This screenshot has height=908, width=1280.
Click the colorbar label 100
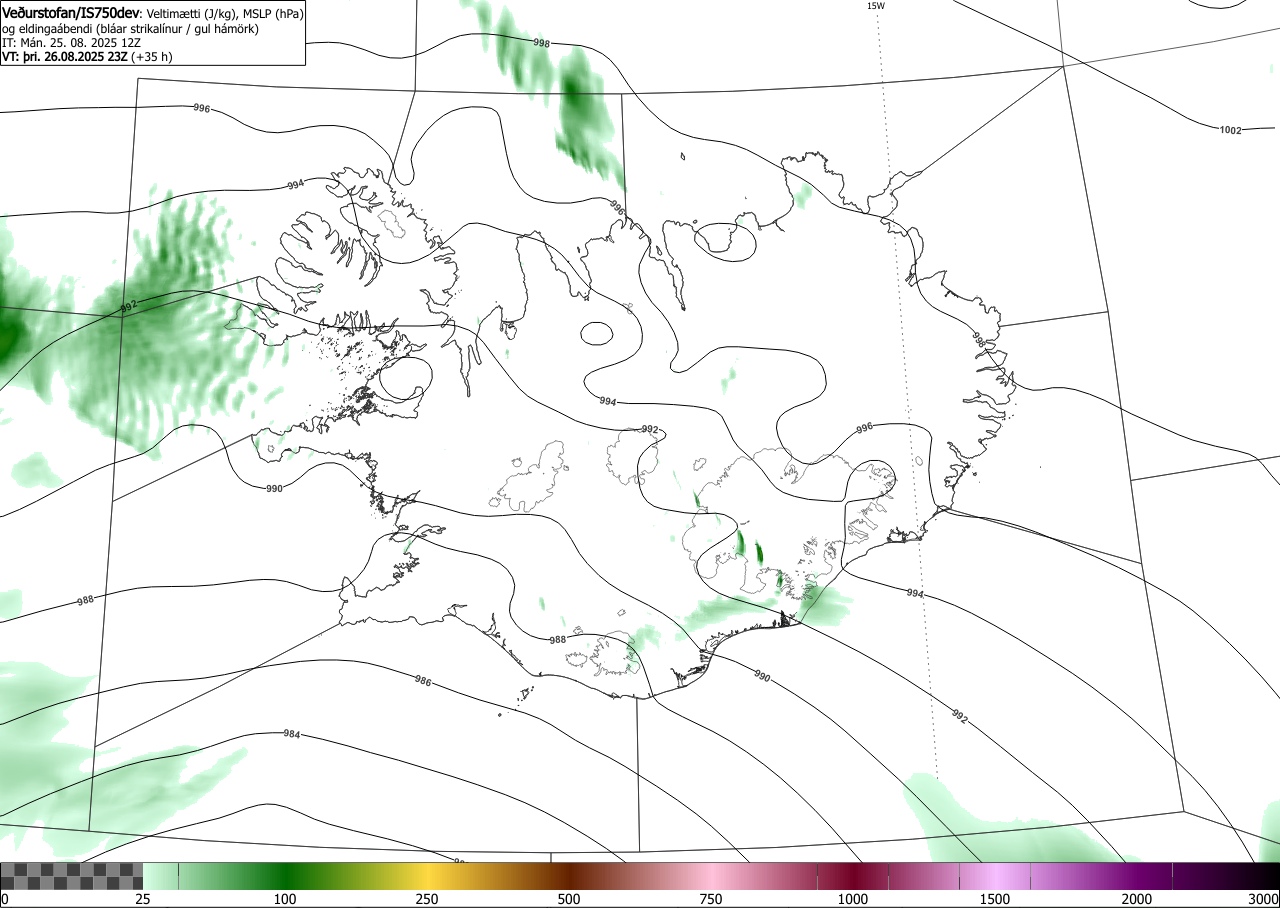click(x=285, y=899)
